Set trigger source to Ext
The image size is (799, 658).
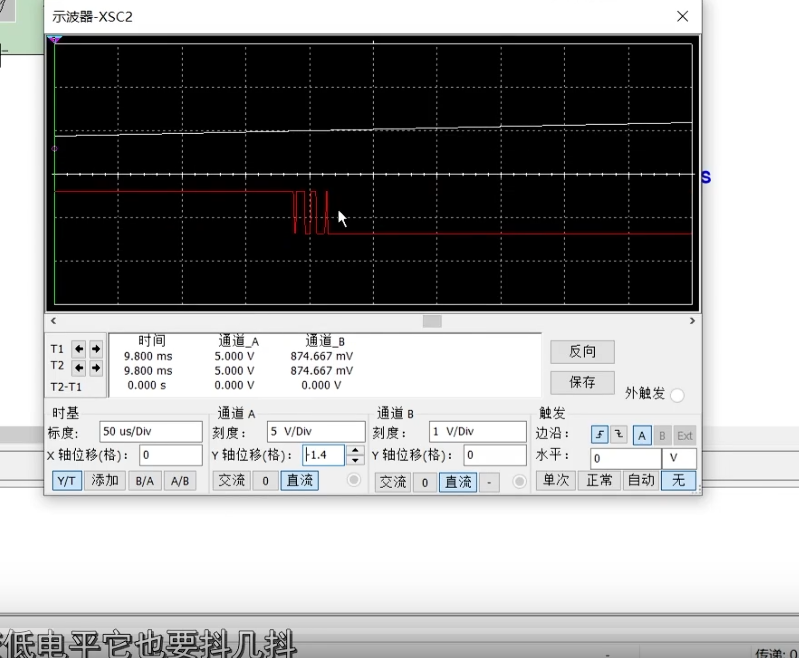[684, 435]
